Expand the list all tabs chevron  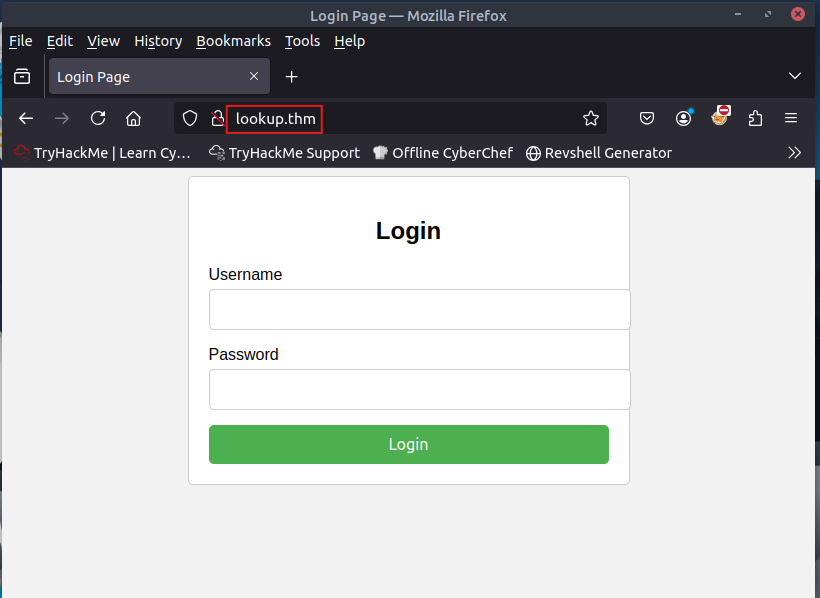794,76
